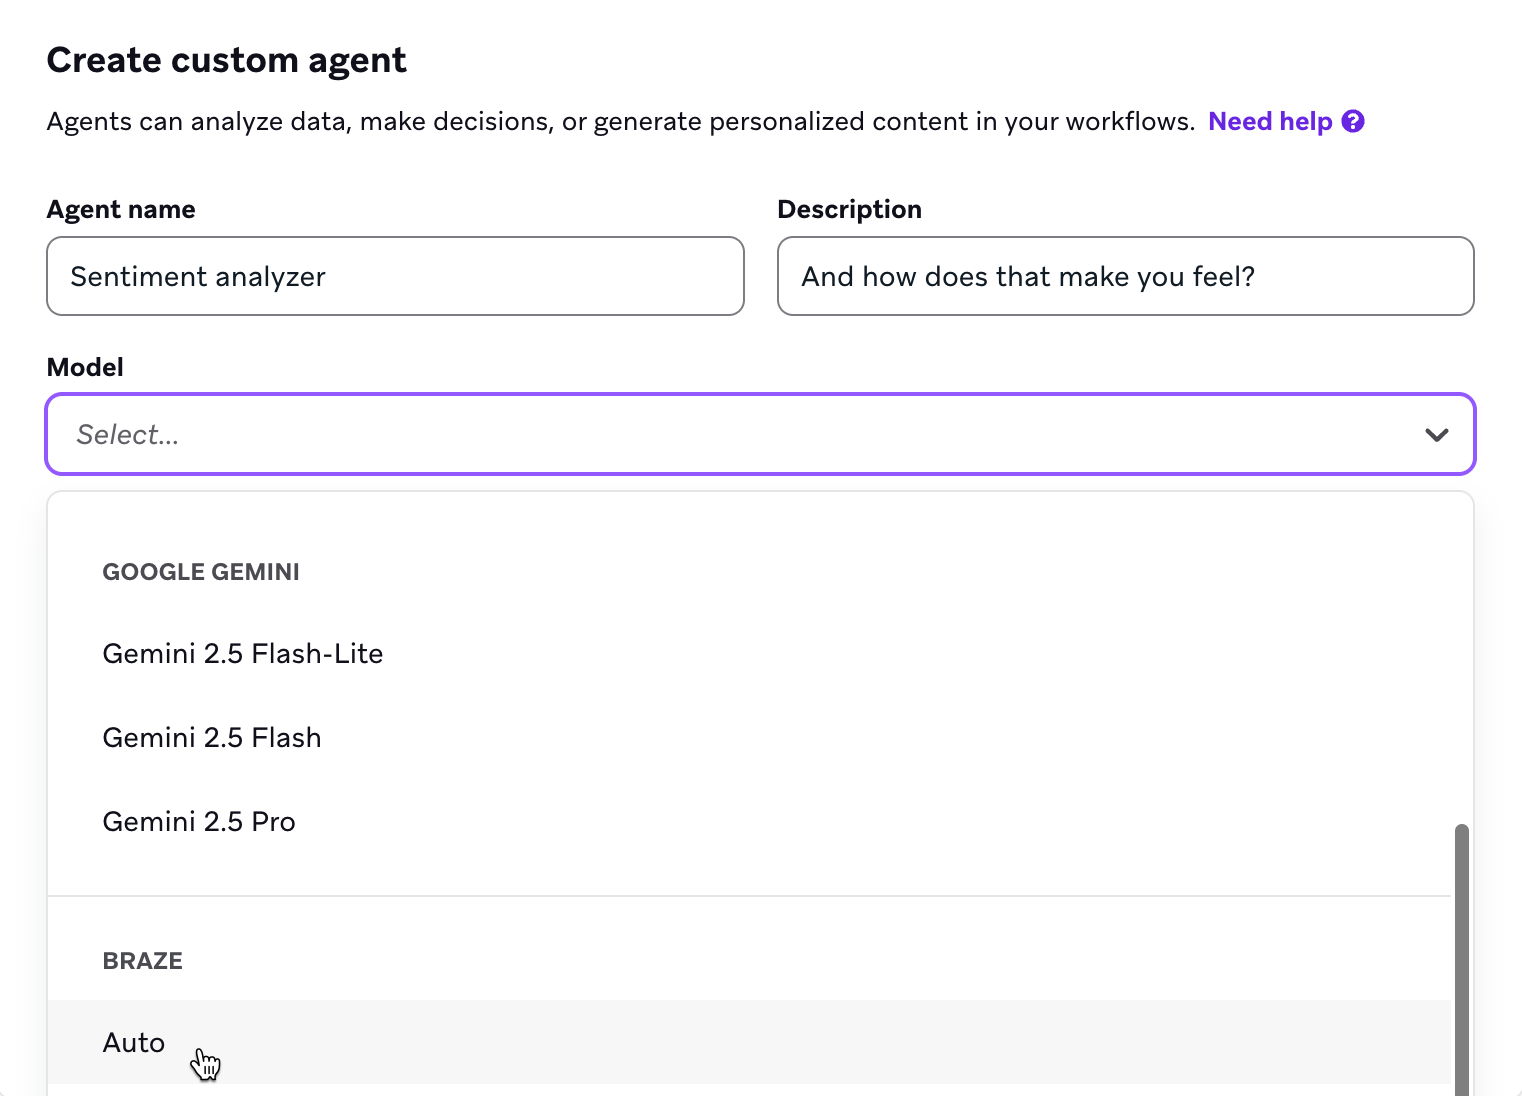Click the GOOGLE GEMINI group header
The height and width of the screenshot is (1096, 1522).
(x=201, y=572)
